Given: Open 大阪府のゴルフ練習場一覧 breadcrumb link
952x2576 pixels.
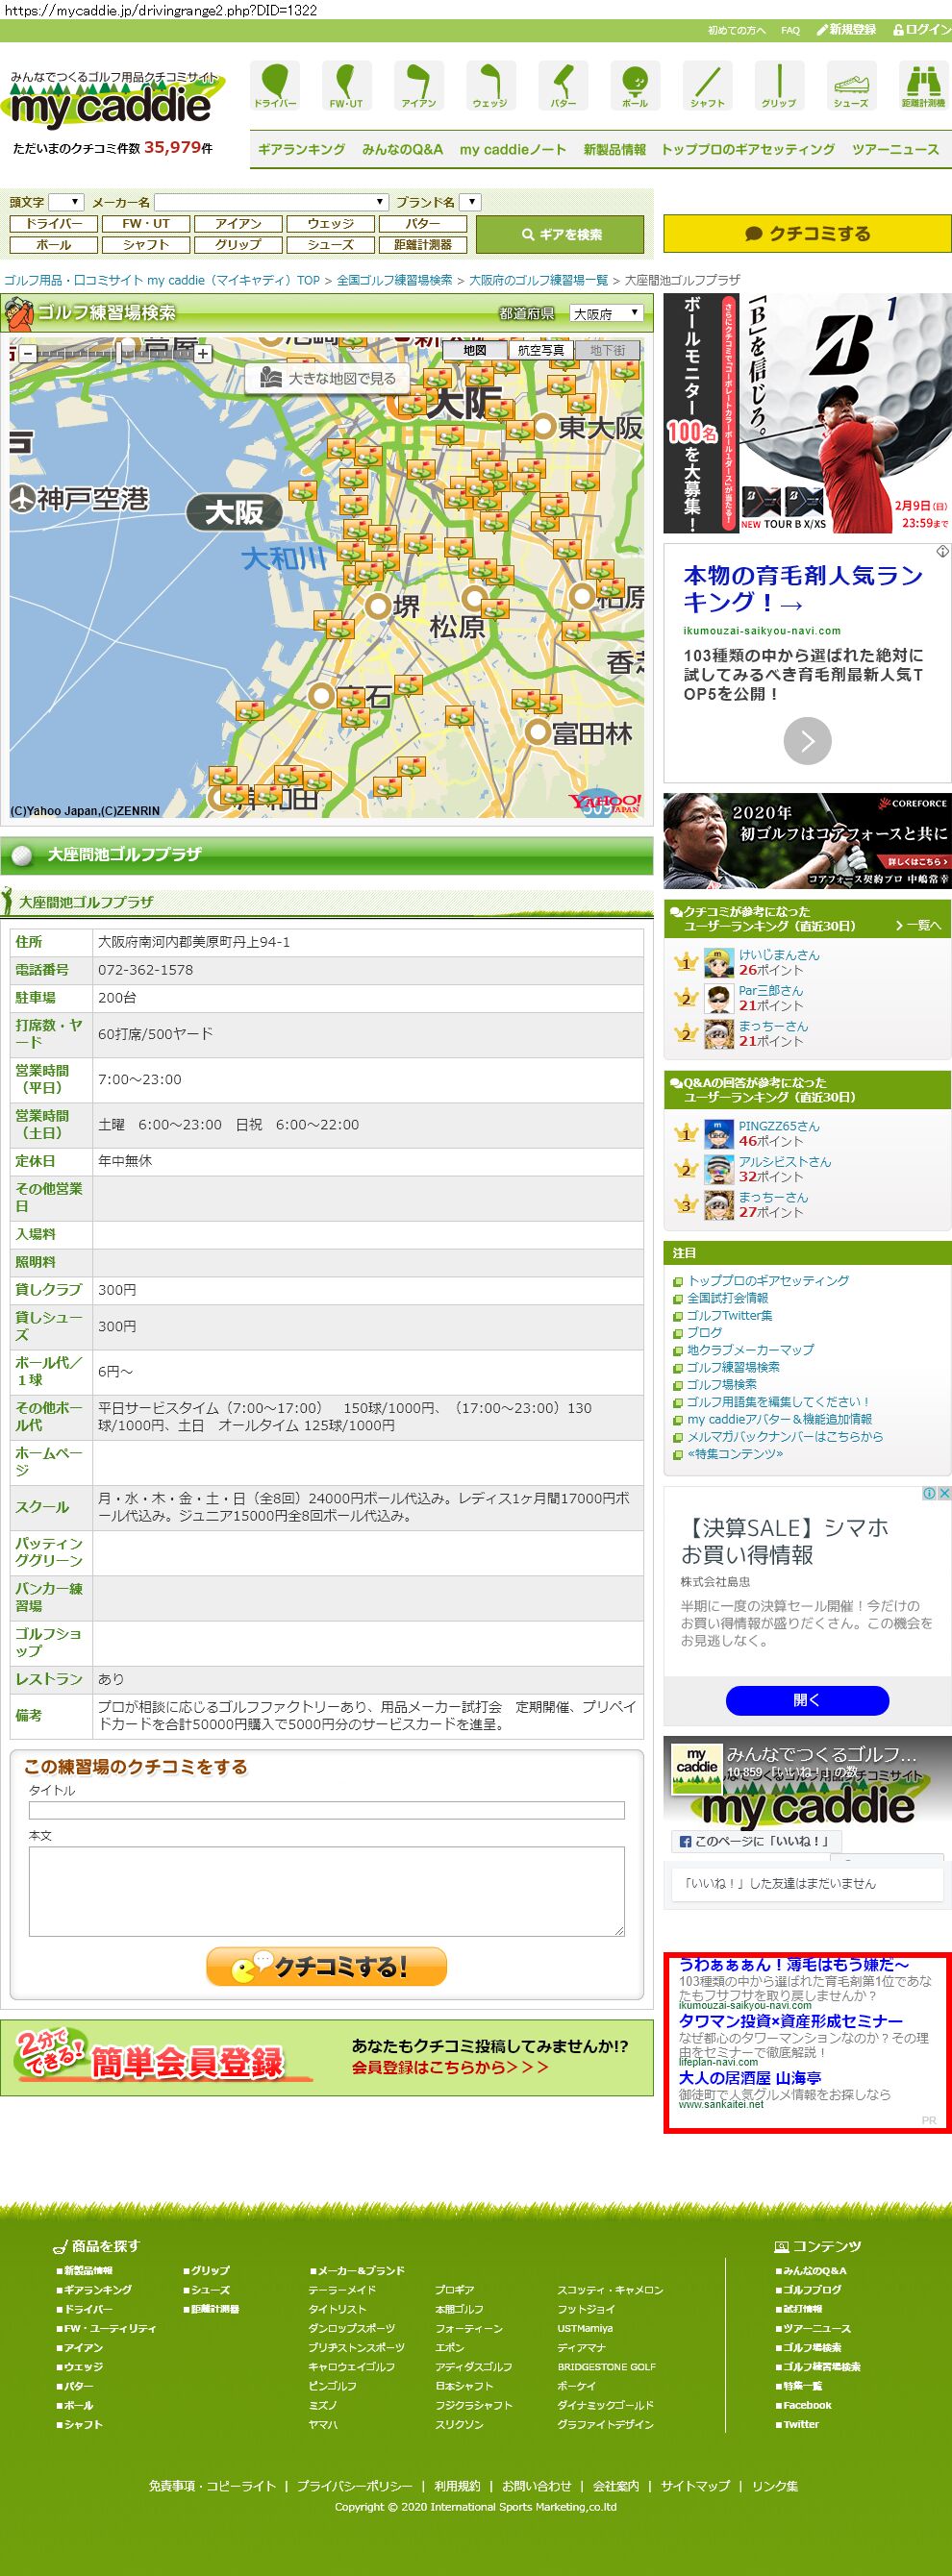Looking at the screenshot, I should 538,280.
